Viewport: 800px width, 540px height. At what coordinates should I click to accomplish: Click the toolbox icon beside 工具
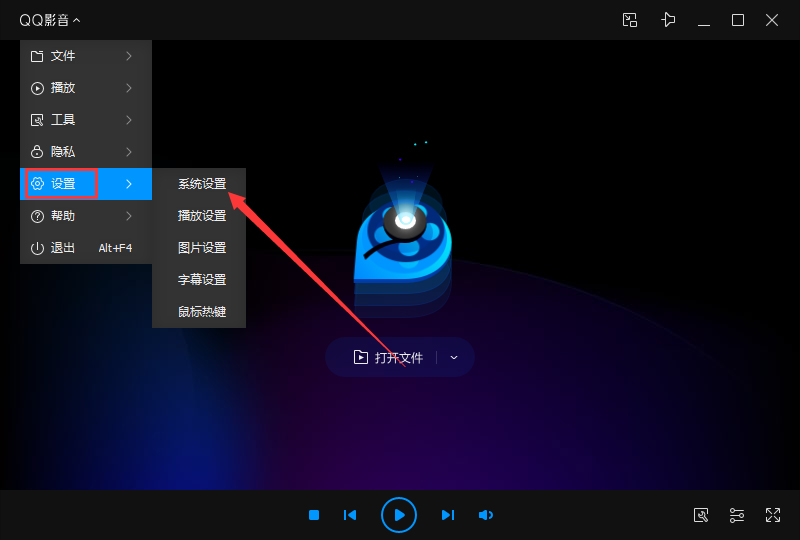(37, 120)
